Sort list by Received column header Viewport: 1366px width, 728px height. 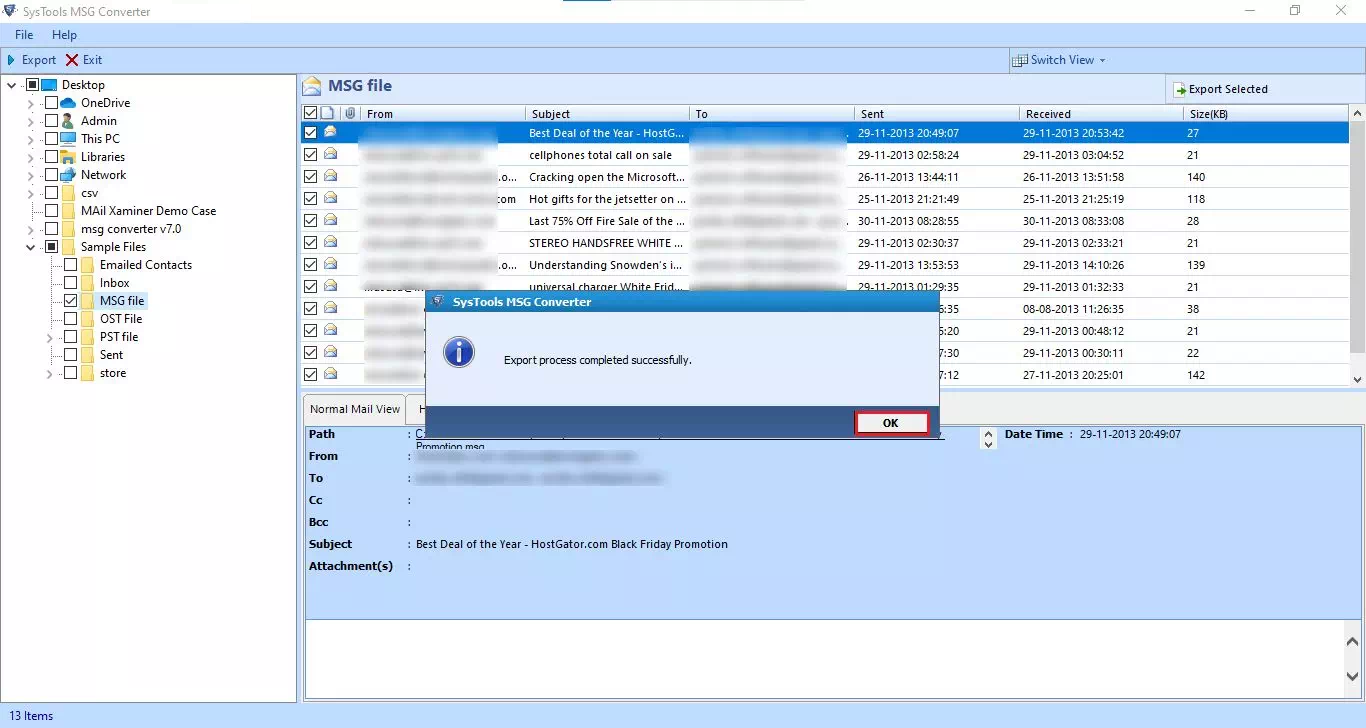tap(1102, 114)
